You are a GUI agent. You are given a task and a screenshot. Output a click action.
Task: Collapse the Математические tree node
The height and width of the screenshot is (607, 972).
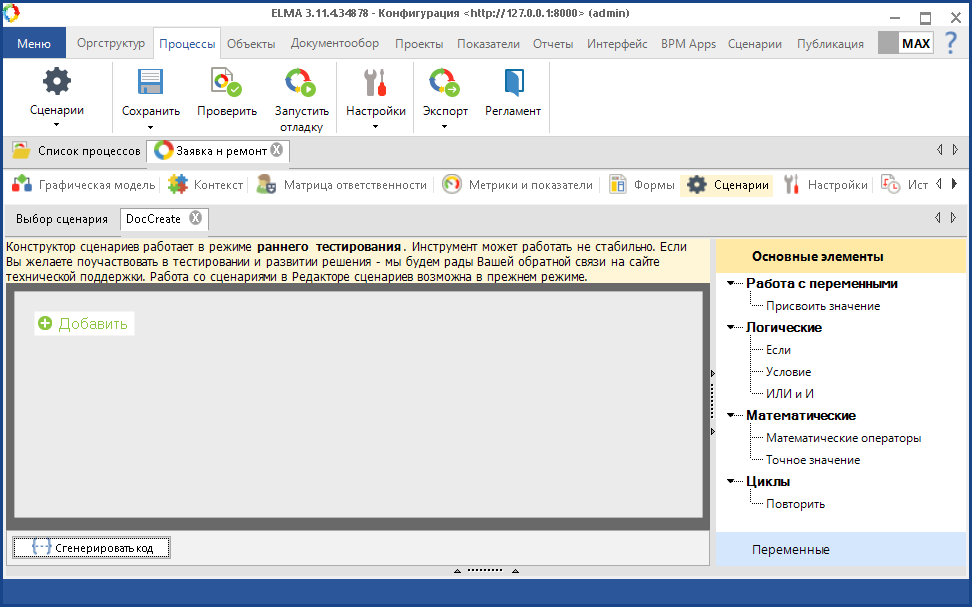731,415
